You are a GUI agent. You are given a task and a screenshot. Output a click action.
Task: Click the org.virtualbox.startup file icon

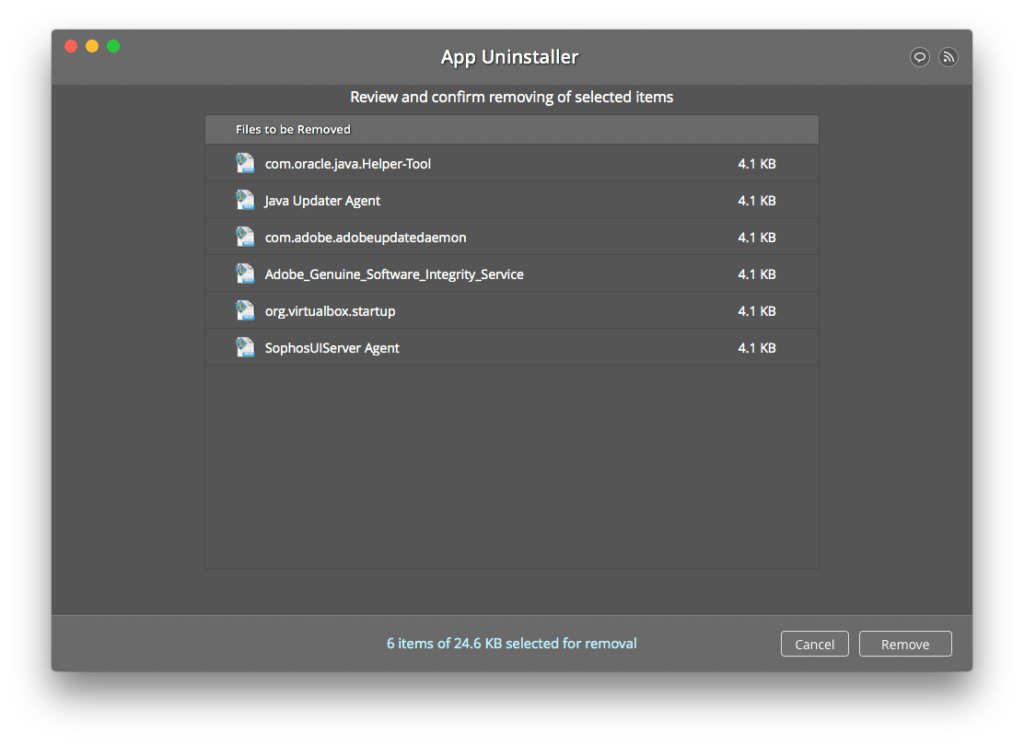pyautogui.click(x=245, y=311)
